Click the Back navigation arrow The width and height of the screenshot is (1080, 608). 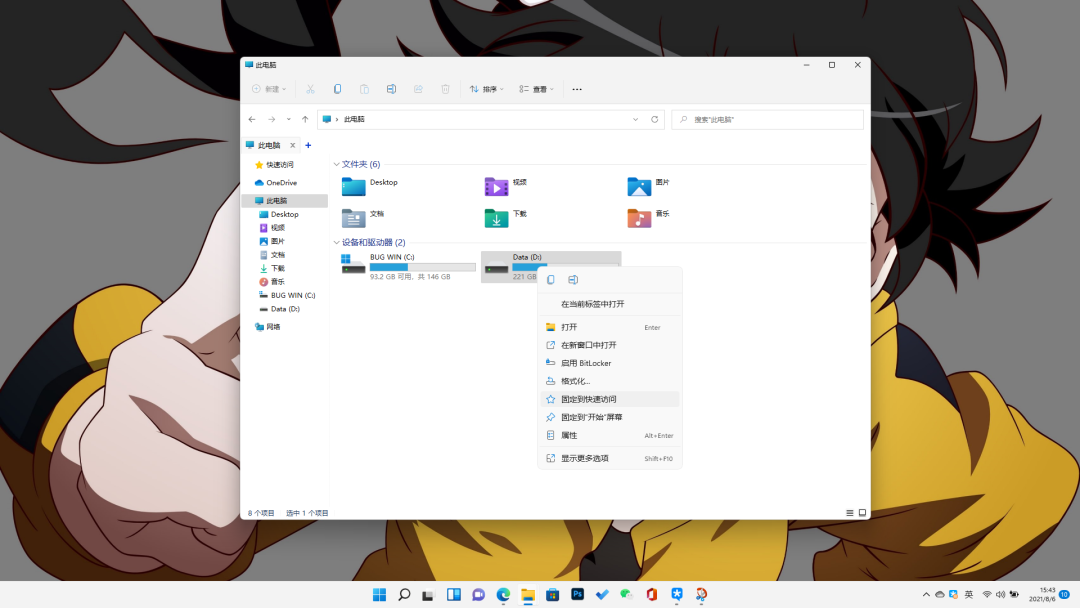[x=252, y=119]
